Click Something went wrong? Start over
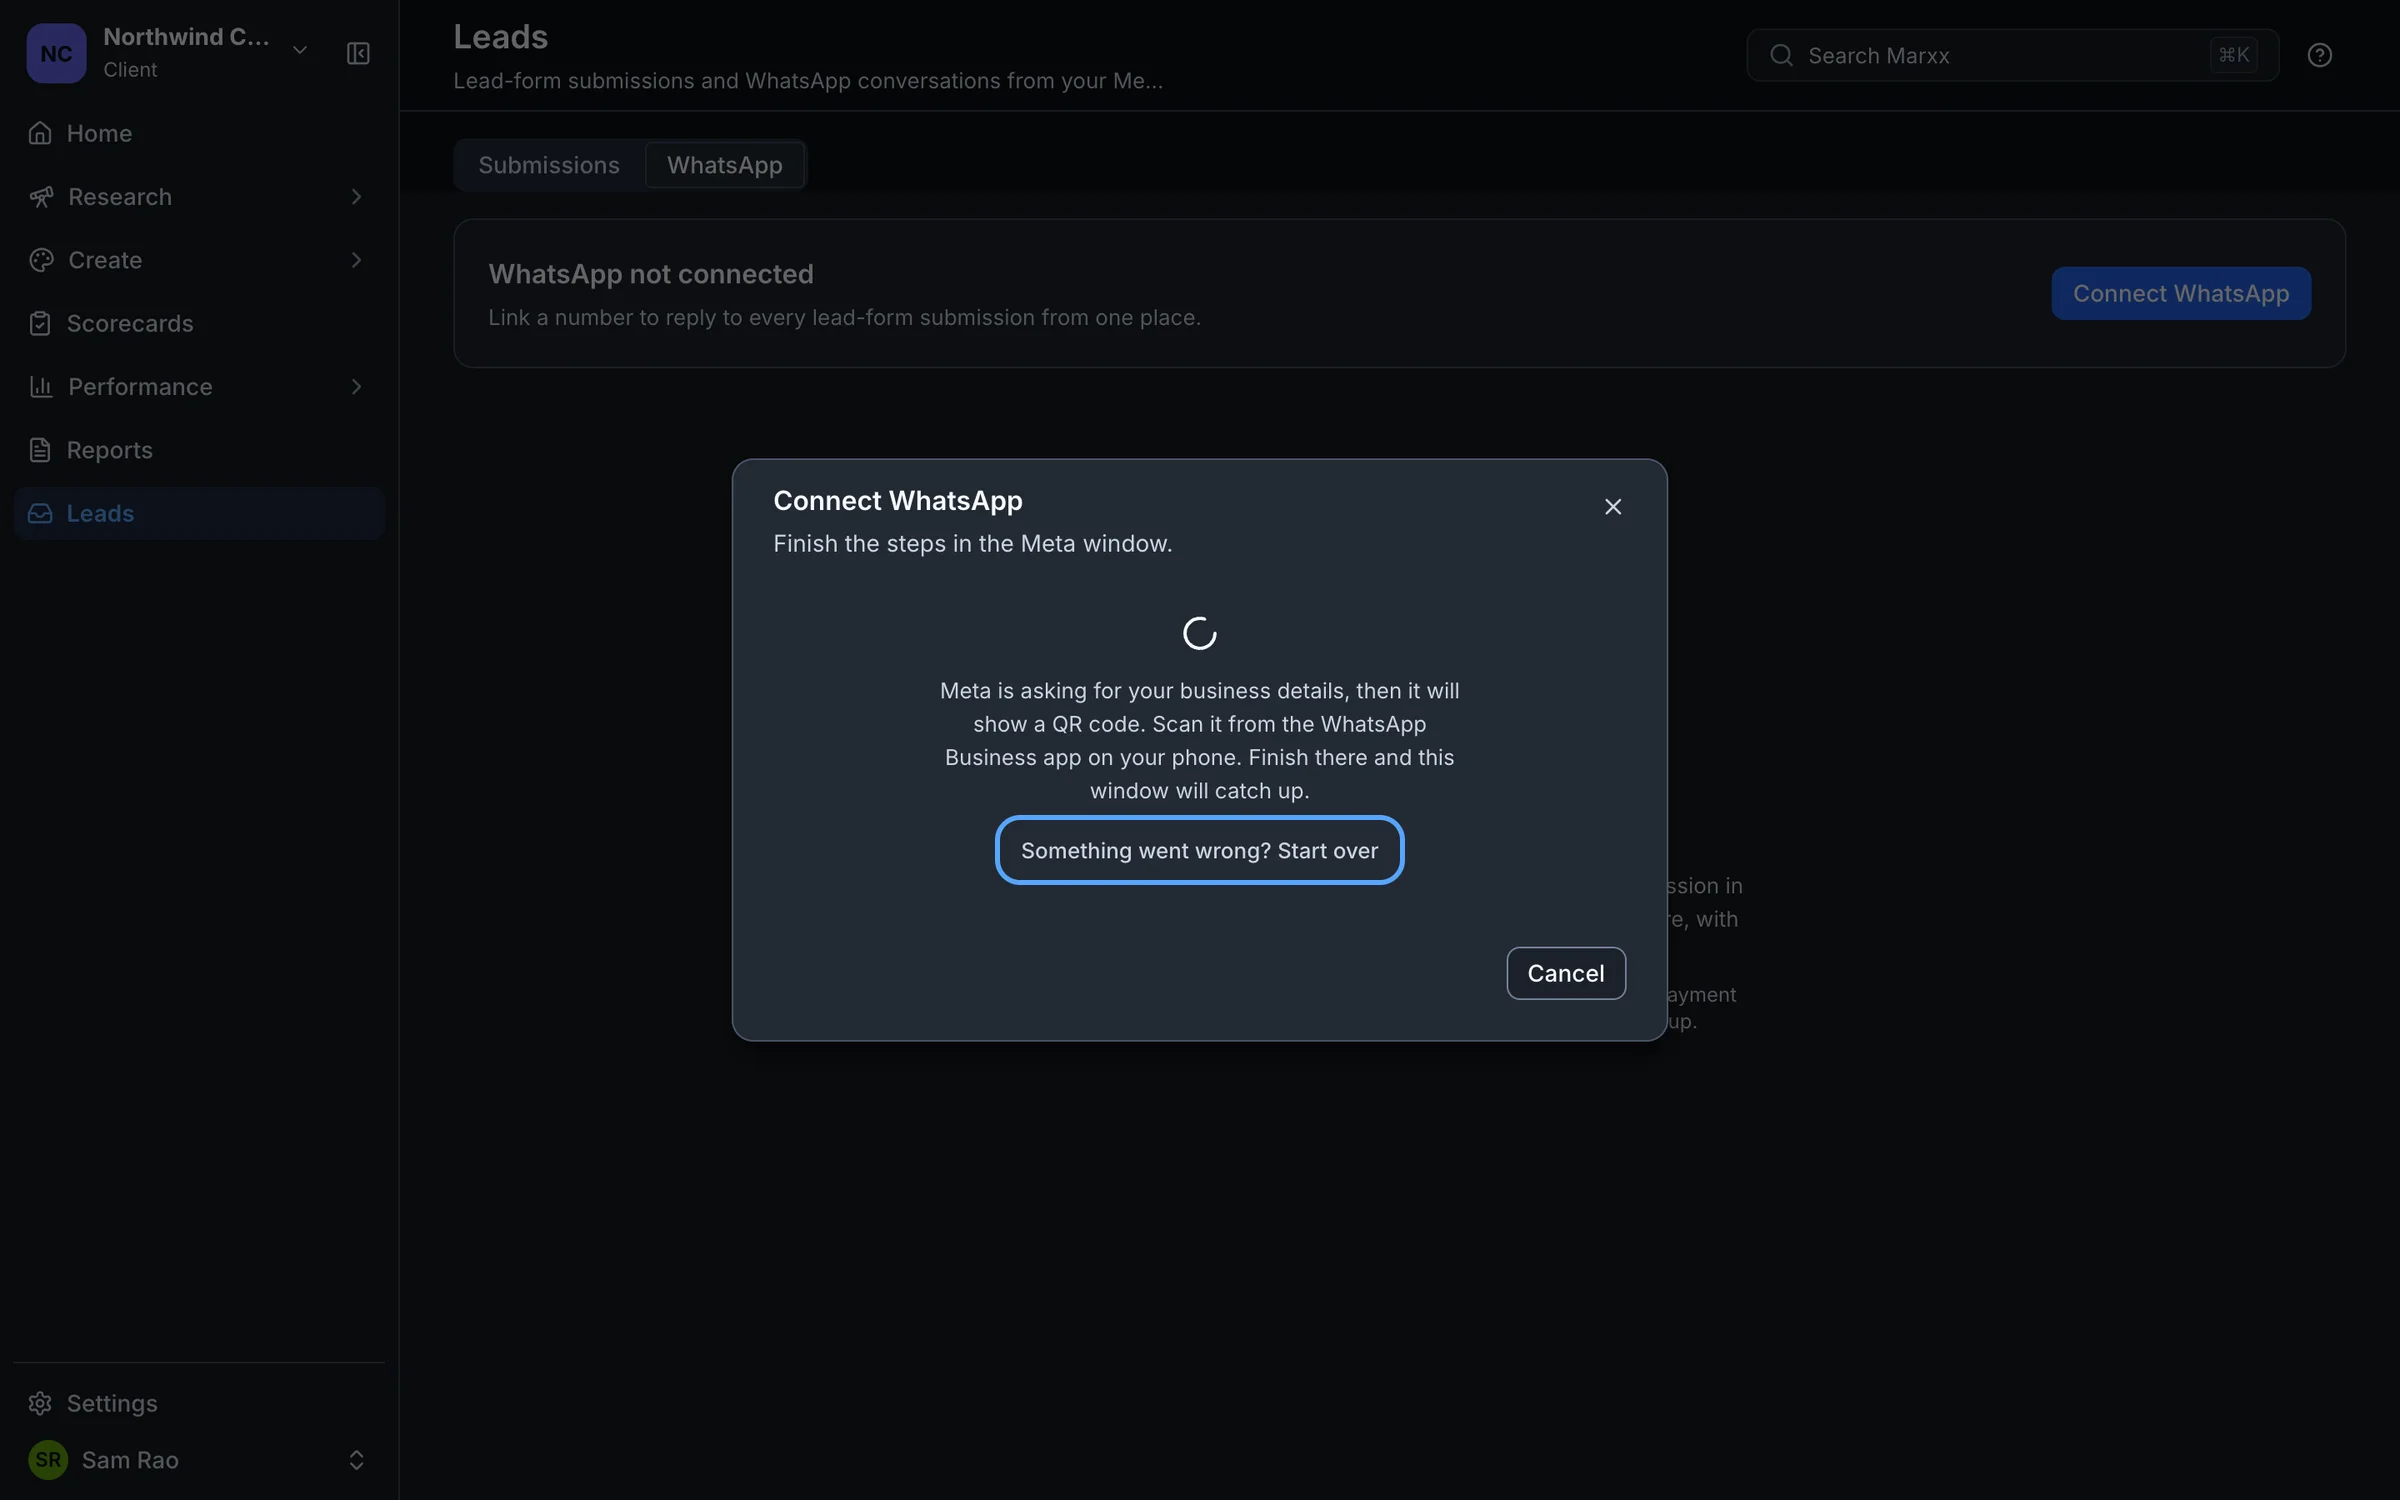Viewport: 2400px width, 1500px height. tap(1199, 850)
